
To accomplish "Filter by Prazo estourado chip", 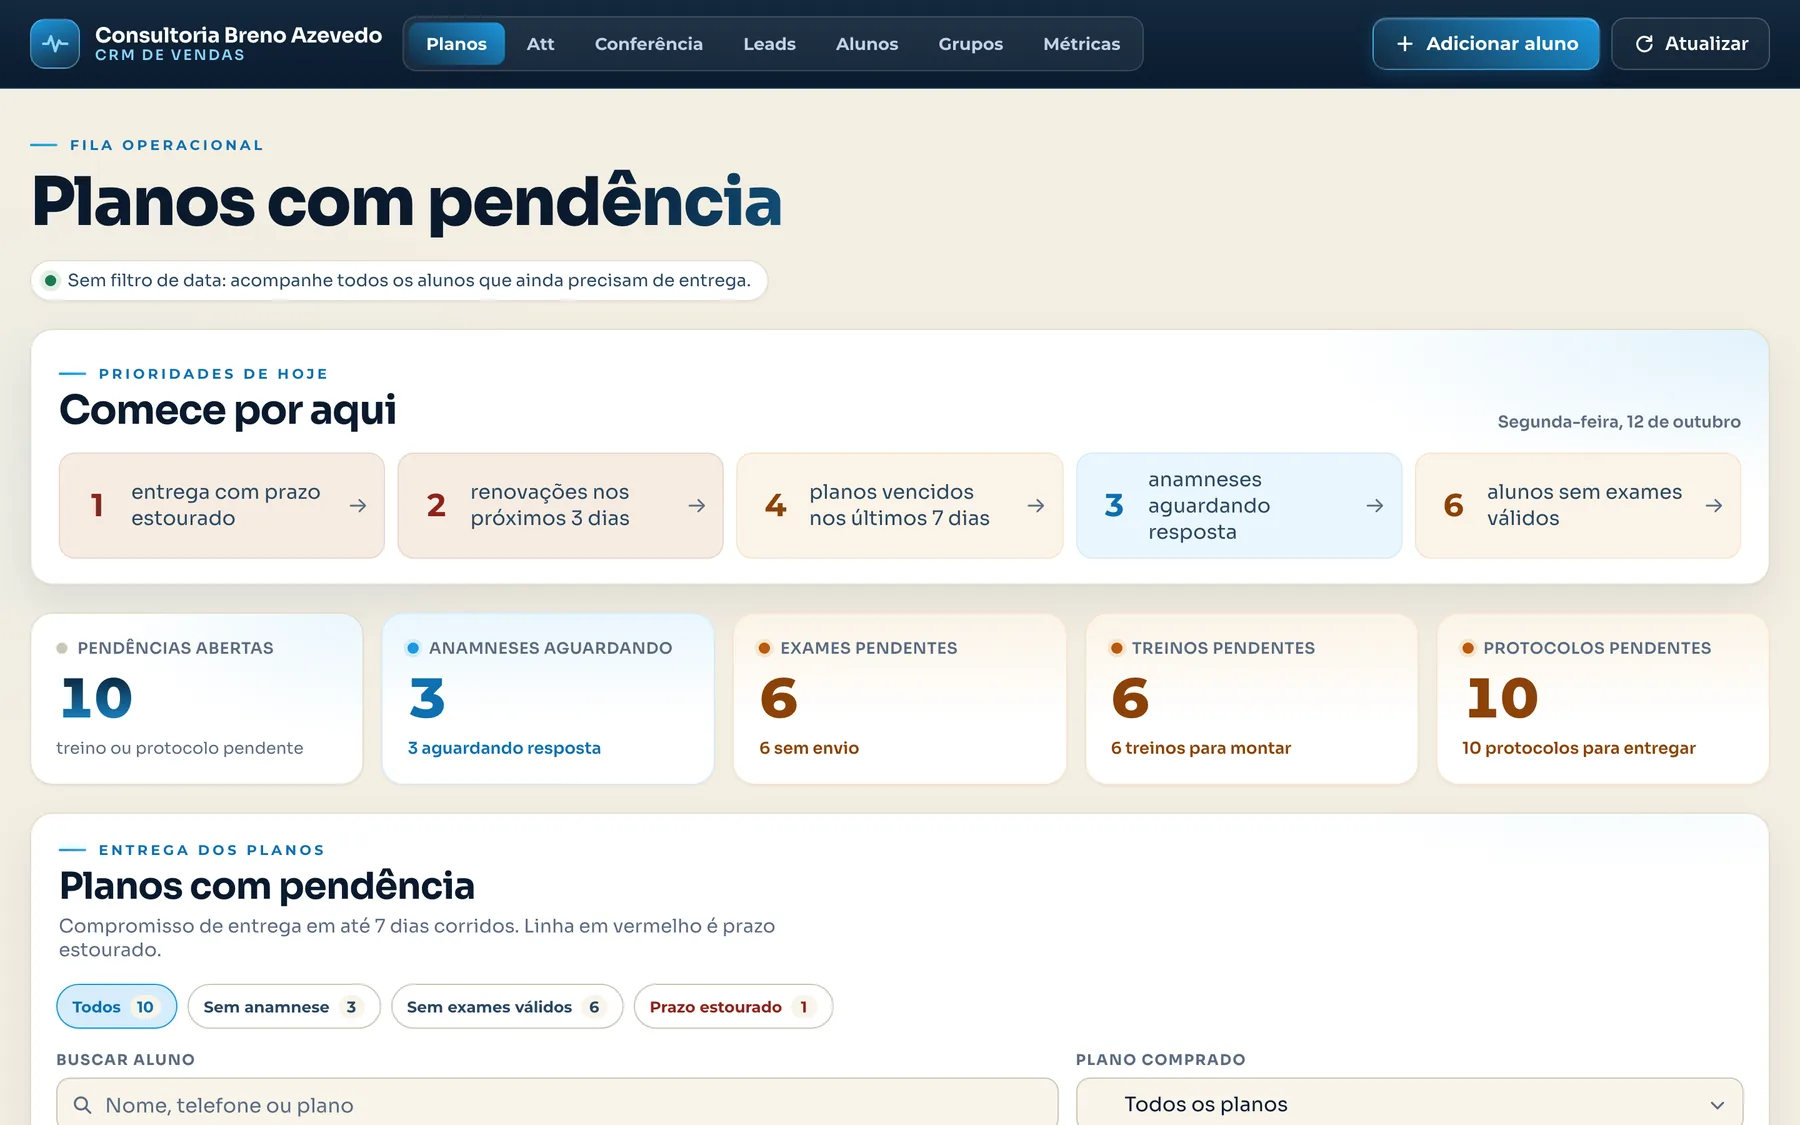I will [x=733, y=1007].
